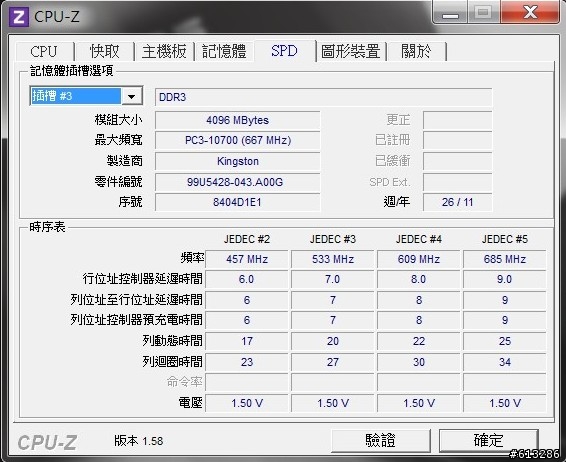Click the empty 更正 field

coord(457,120)
